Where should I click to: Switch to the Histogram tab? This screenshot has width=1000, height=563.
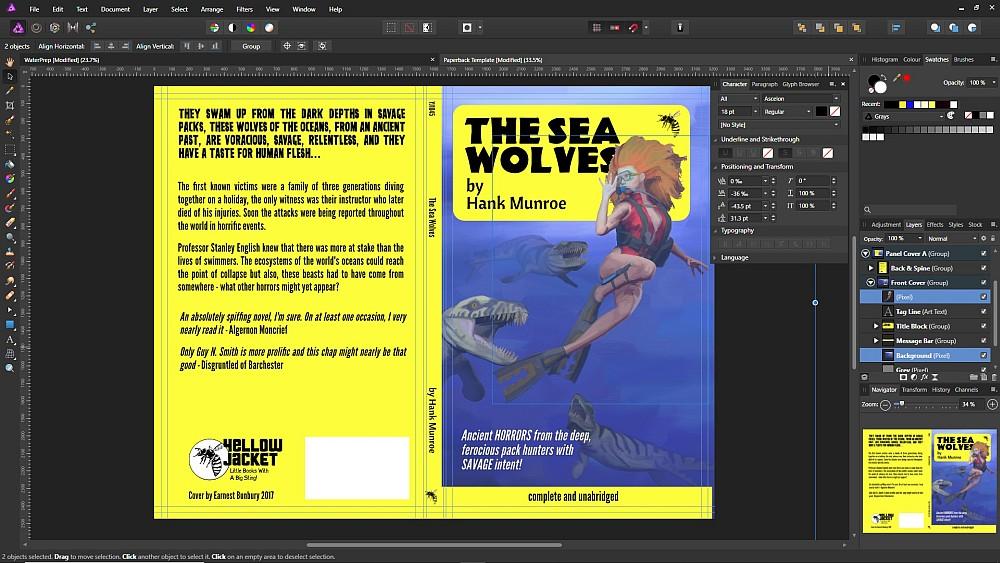coord(884,59)
